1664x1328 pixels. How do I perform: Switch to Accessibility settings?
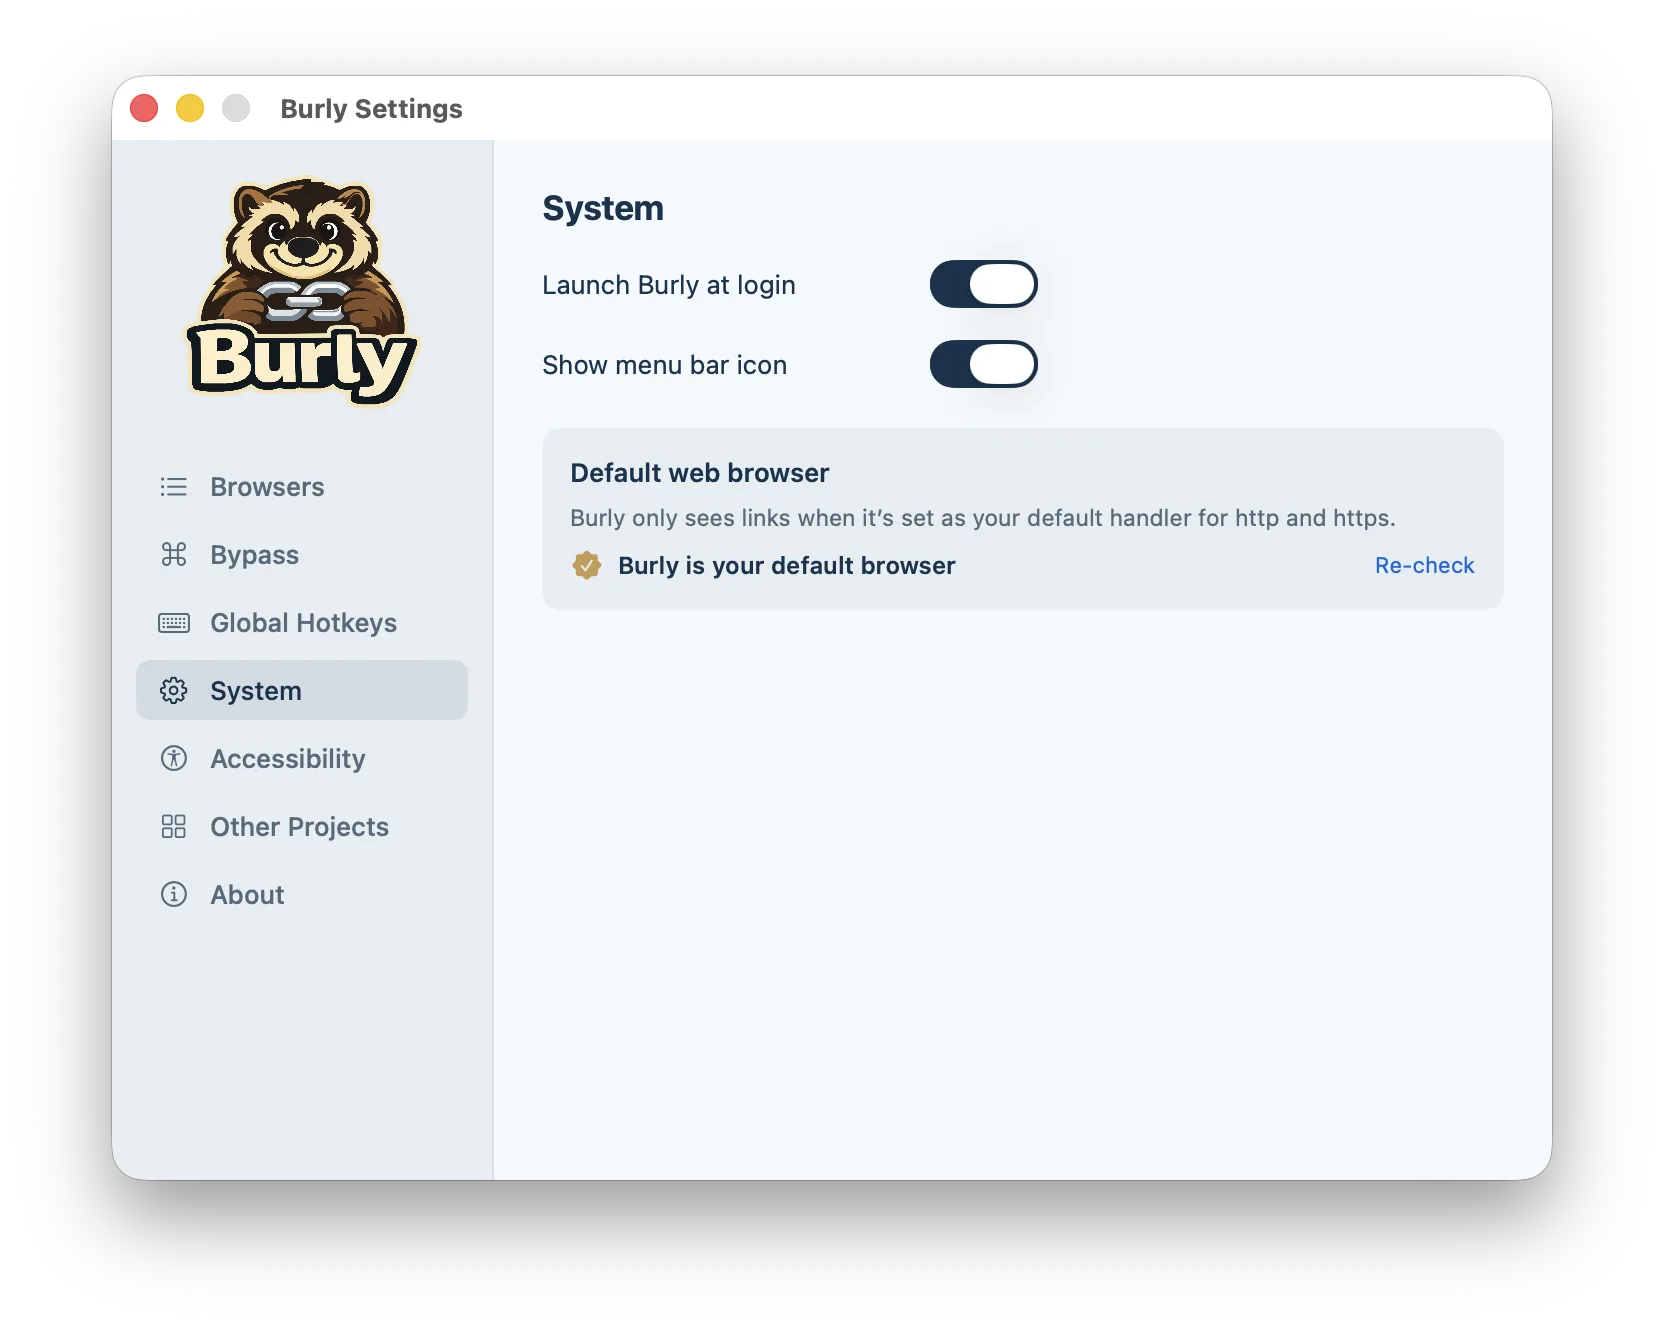(x=302, y=759)
